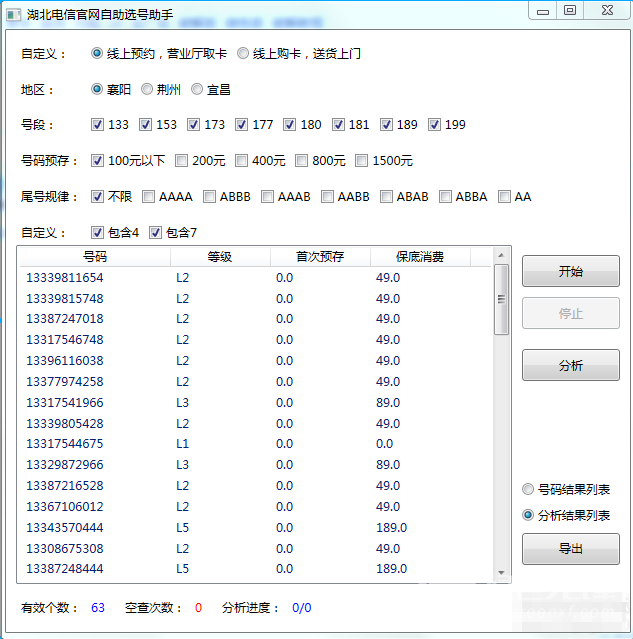
Task: Select row 13387247018
Action: 255,319
